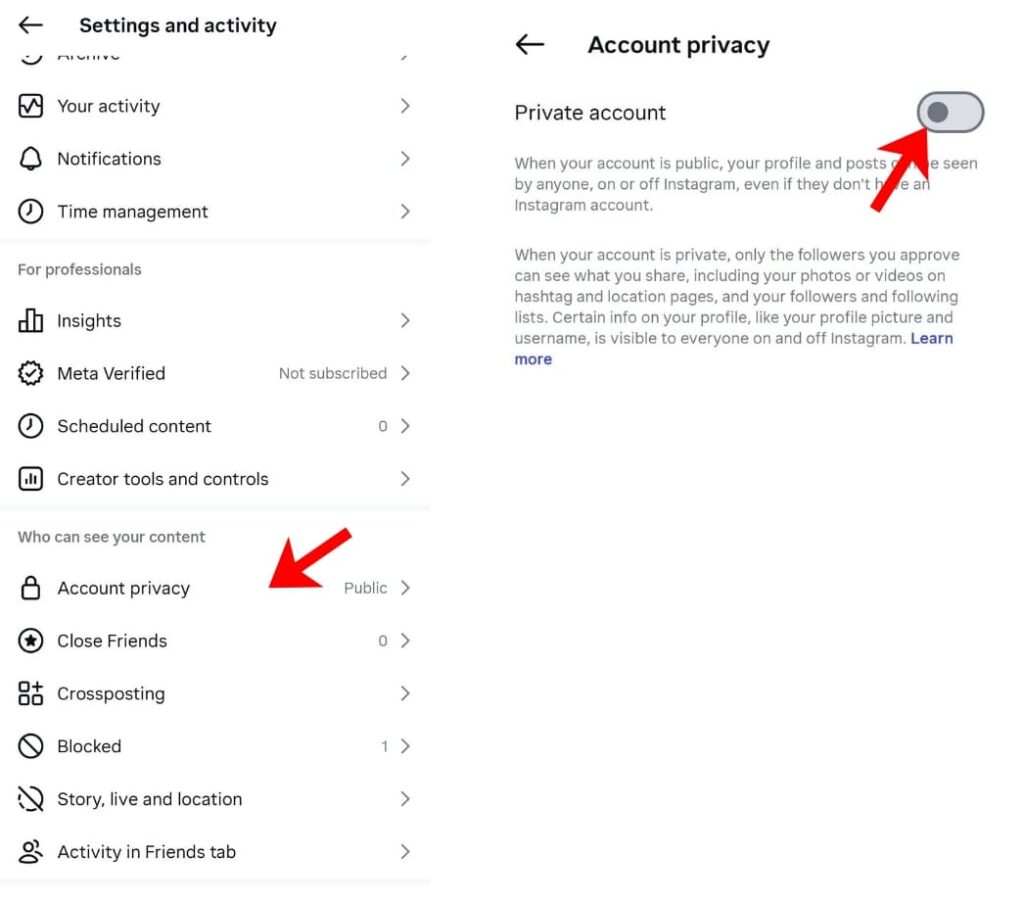Tap the Notifications bell icon
This screenshot has width=1024, height=904.
tap(31, 159)
